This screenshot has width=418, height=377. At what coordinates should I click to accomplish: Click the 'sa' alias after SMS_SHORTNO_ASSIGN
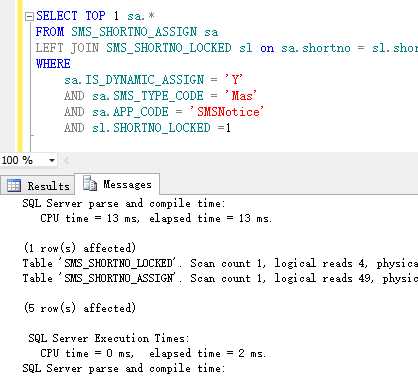click(211, 32)
